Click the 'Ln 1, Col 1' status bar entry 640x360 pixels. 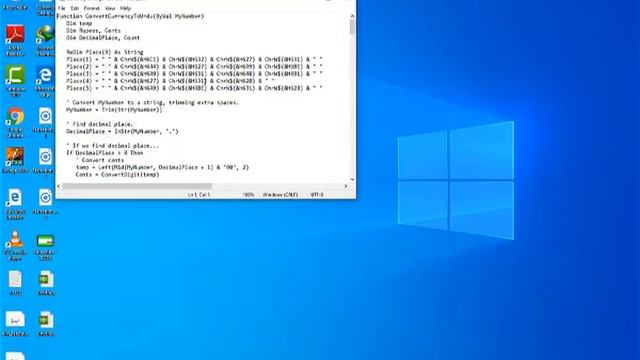click(x=199, y=195)
